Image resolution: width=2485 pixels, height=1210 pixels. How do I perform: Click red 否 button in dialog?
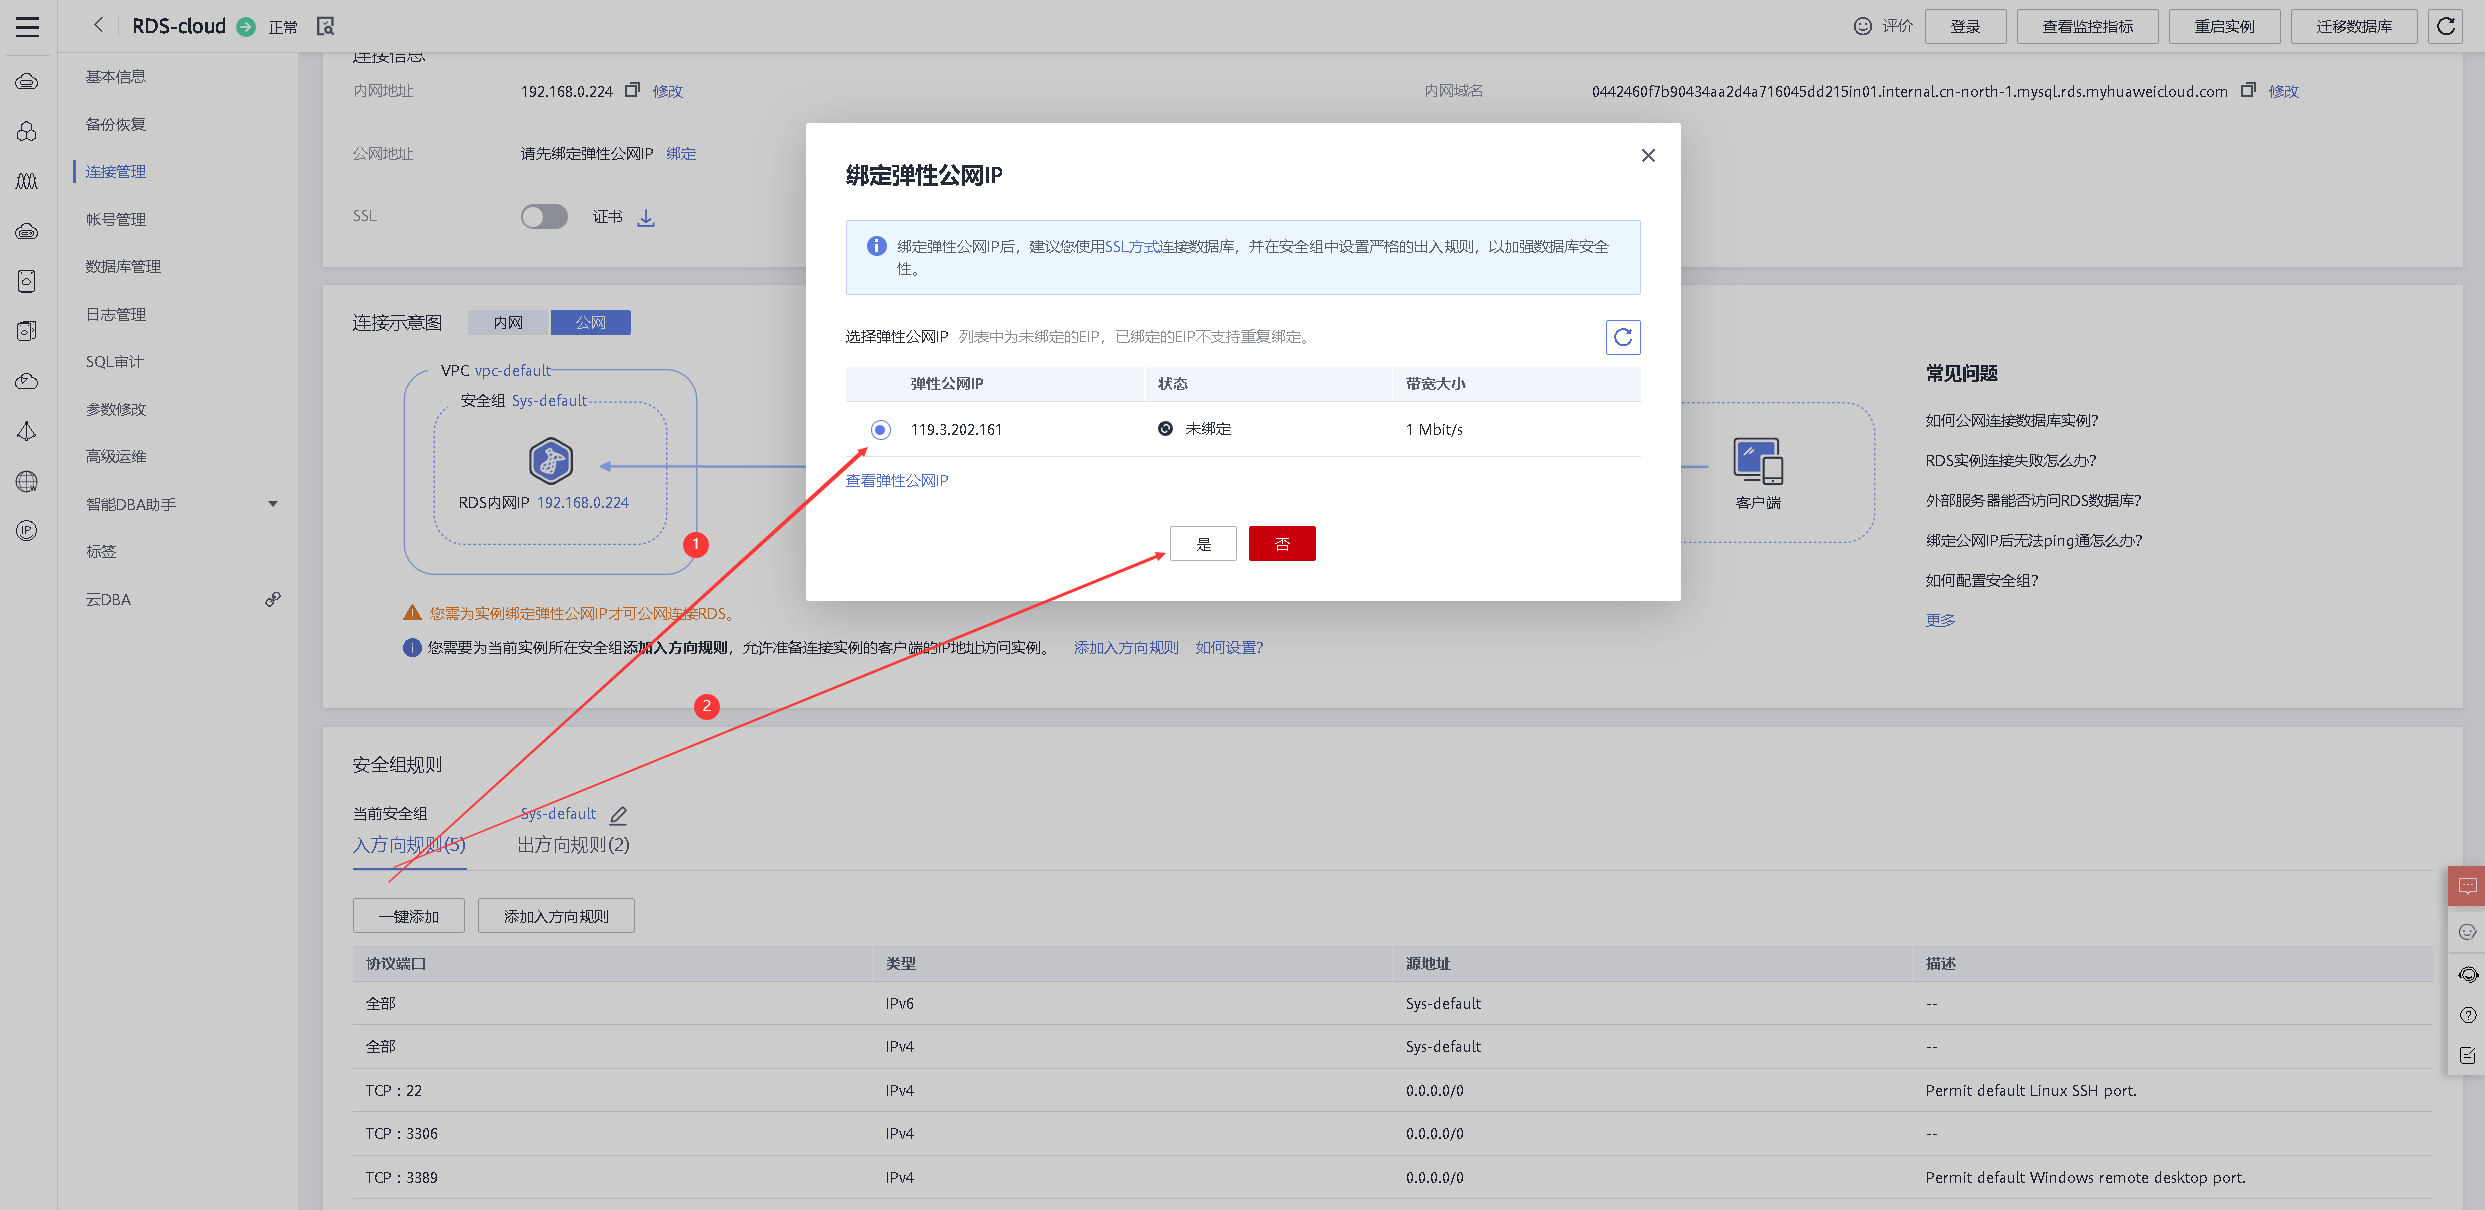(1282, 544)
